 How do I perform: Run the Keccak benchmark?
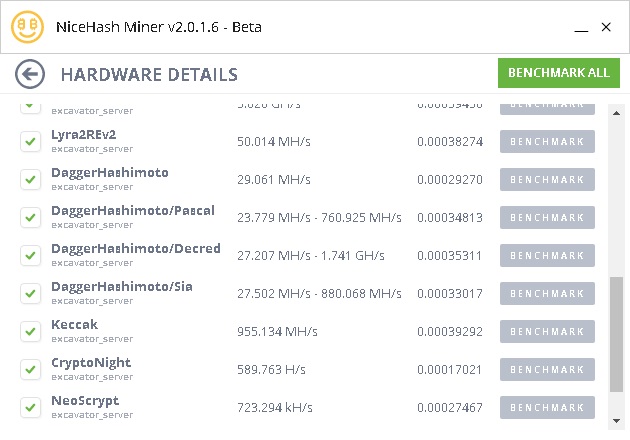click(x=547, y=332)
